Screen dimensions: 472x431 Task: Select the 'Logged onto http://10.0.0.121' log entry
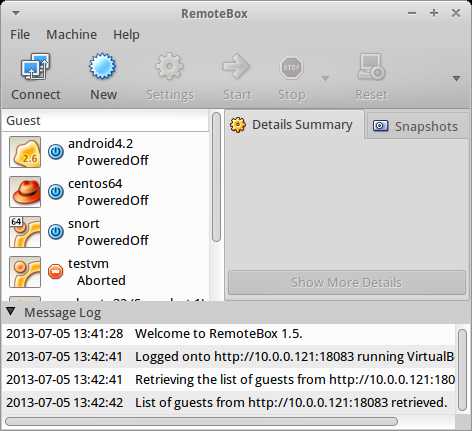coord(228,357)
